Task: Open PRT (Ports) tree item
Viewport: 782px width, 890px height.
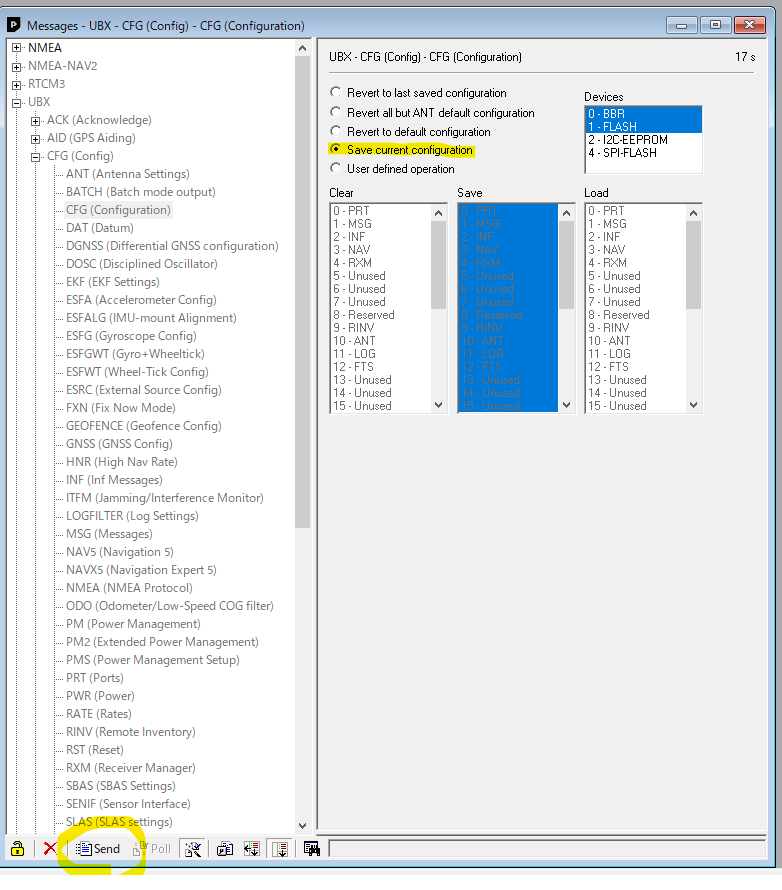Action: [95, 678]
